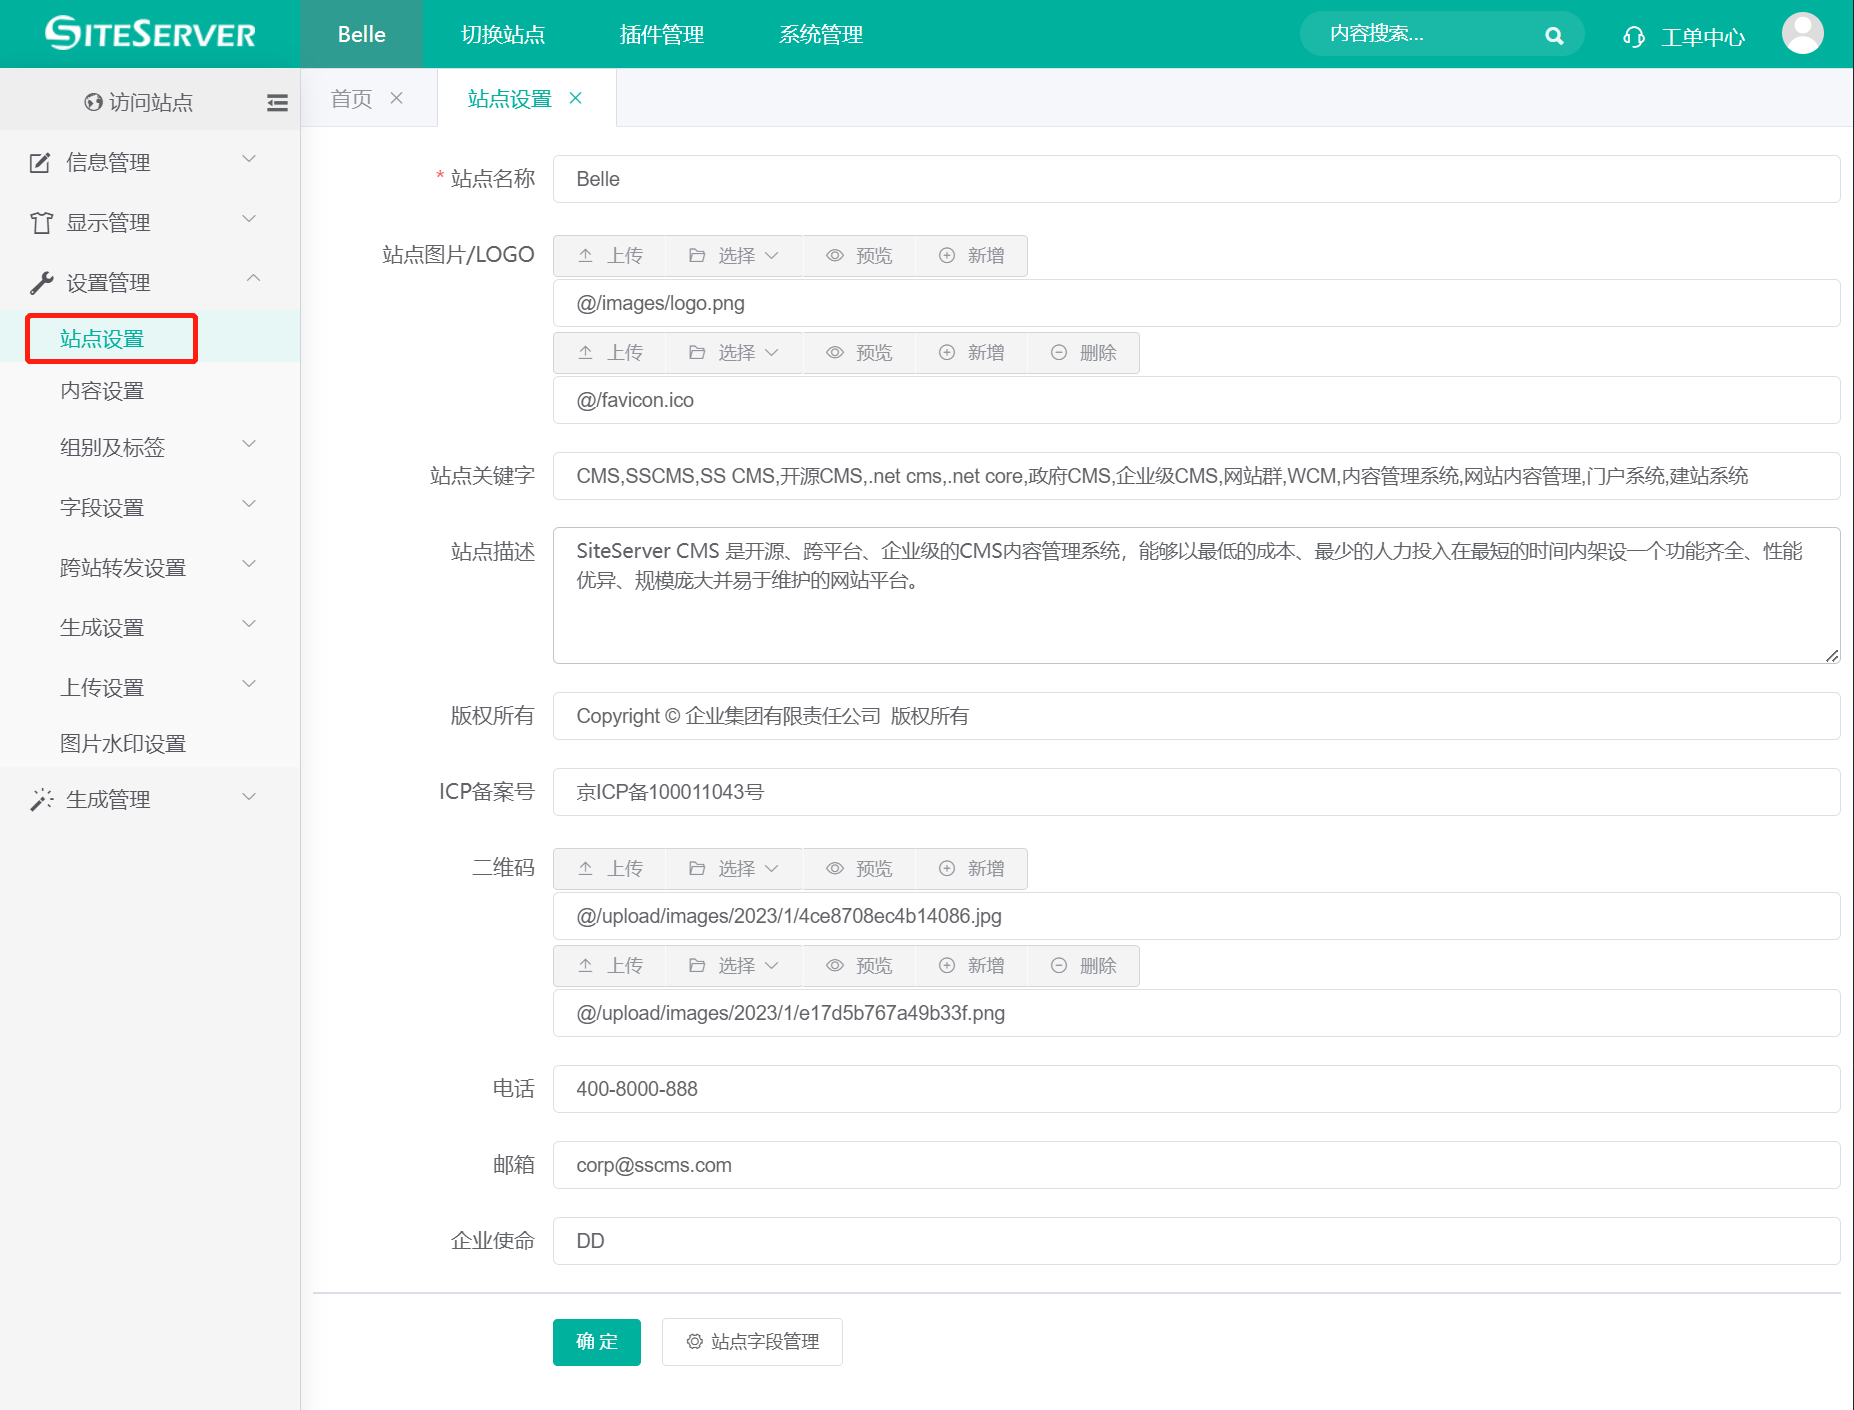Open 选择 dropdown in the logo toolbar
Image resolution: width=1854 pixels, height=1410 pixels.
pyautogui.click(x=734, y=256)
